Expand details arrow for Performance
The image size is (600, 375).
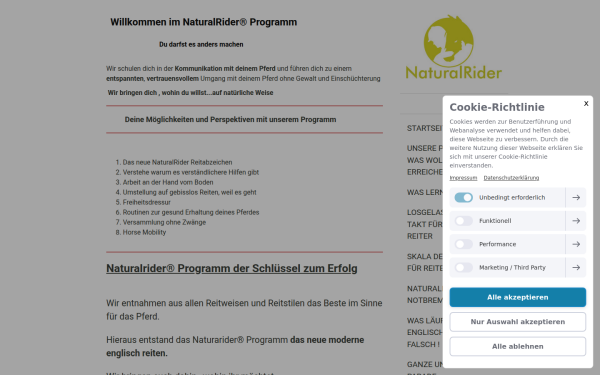pyautogui.click(x=576, y=244)
